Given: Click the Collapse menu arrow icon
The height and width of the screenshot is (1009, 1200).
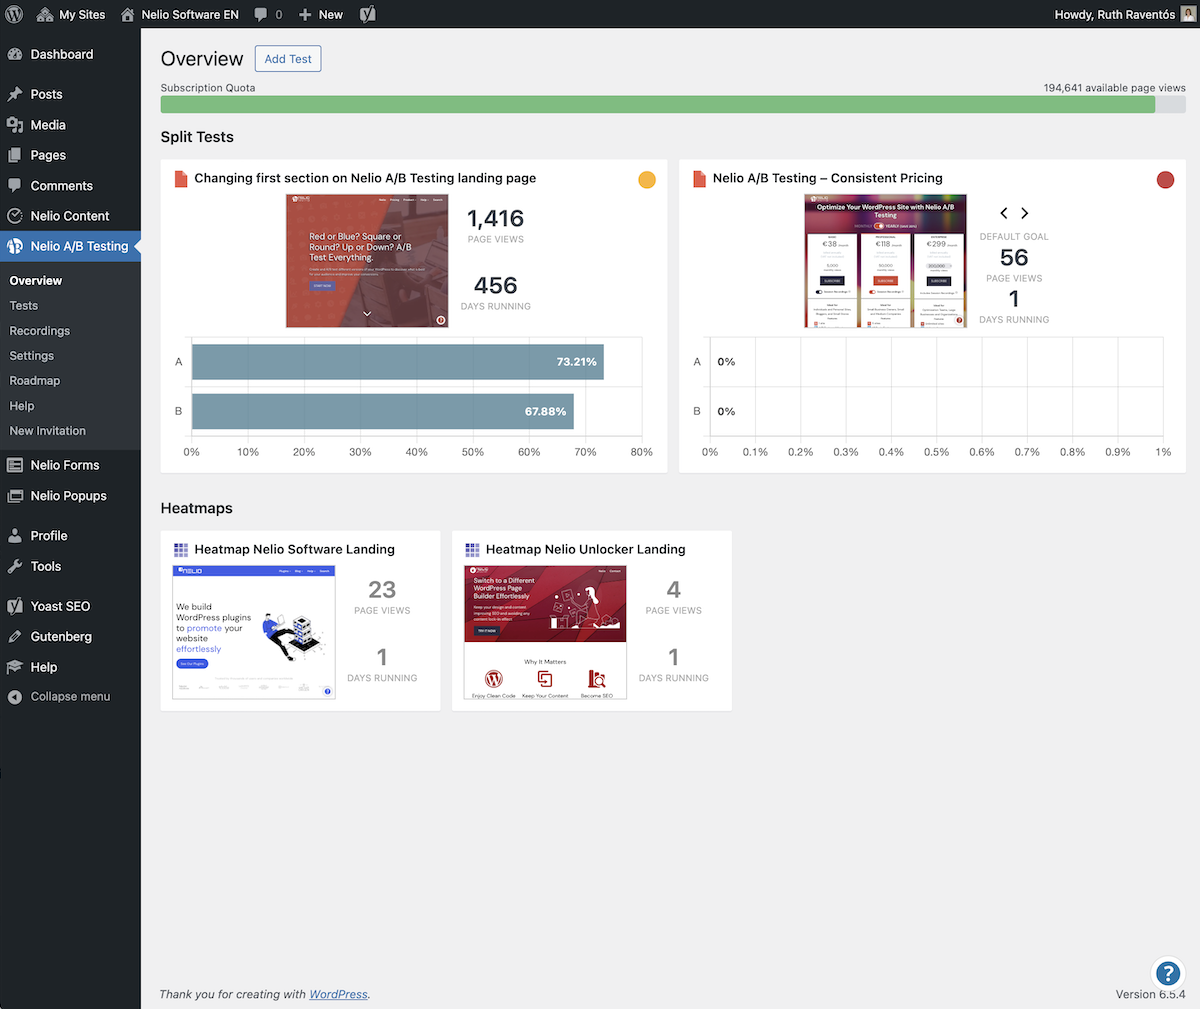Looking at the screenshot, I should [x=15, y=697].
